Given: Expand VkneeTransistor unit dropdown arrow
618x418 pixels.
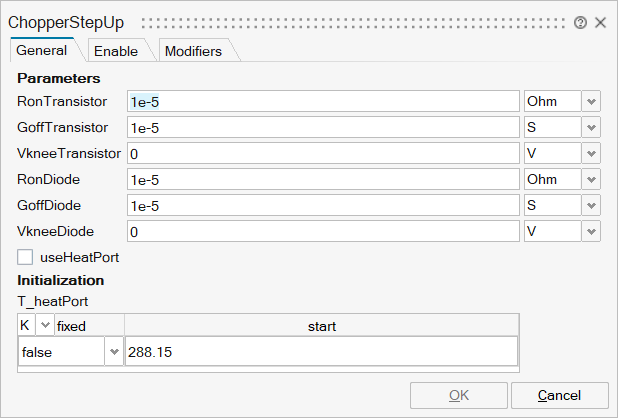Looking at the screenshot, I should click(592, 153).
